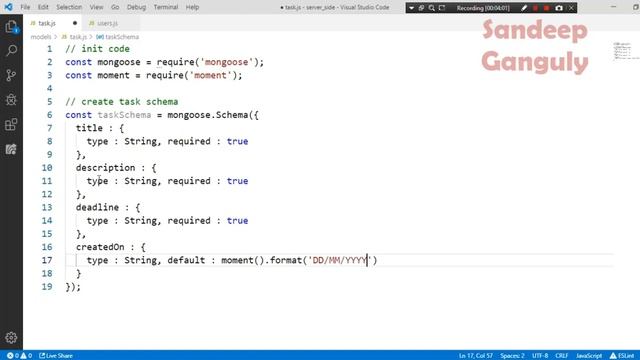Click the recorder camera snapshot icon

click(559, 8)
